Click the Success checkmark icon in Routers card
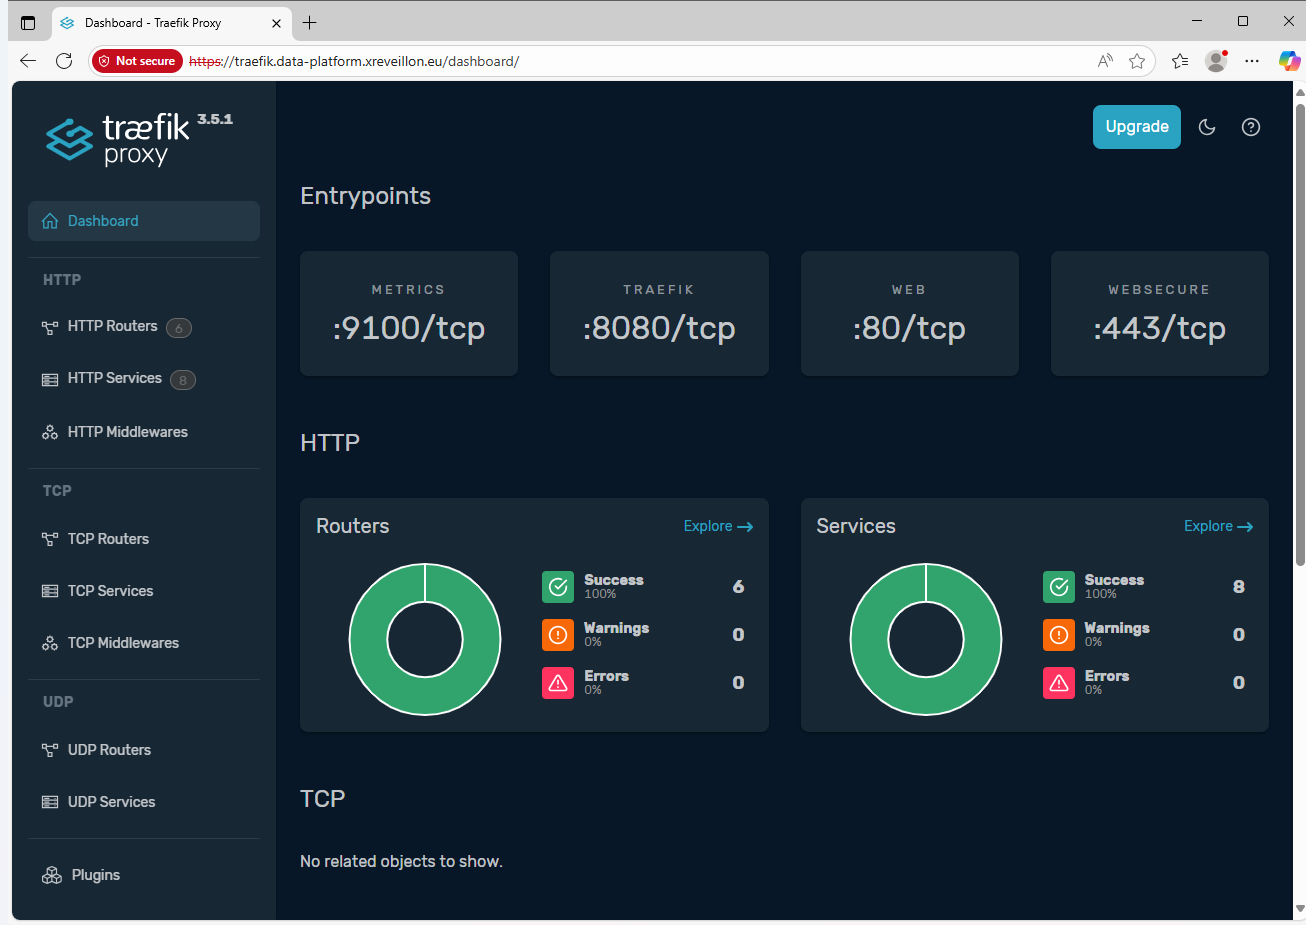The height and width of the screenshot is (925, 1306). pos(557,587)
